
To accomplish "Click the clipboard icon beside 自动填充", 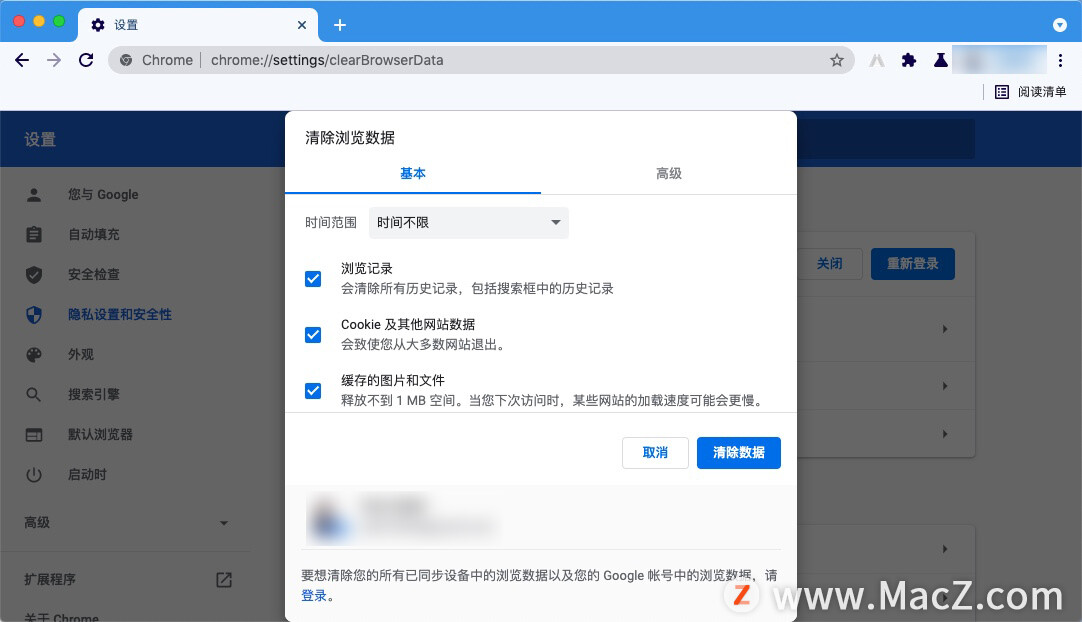I will click(x=34, y=235).
